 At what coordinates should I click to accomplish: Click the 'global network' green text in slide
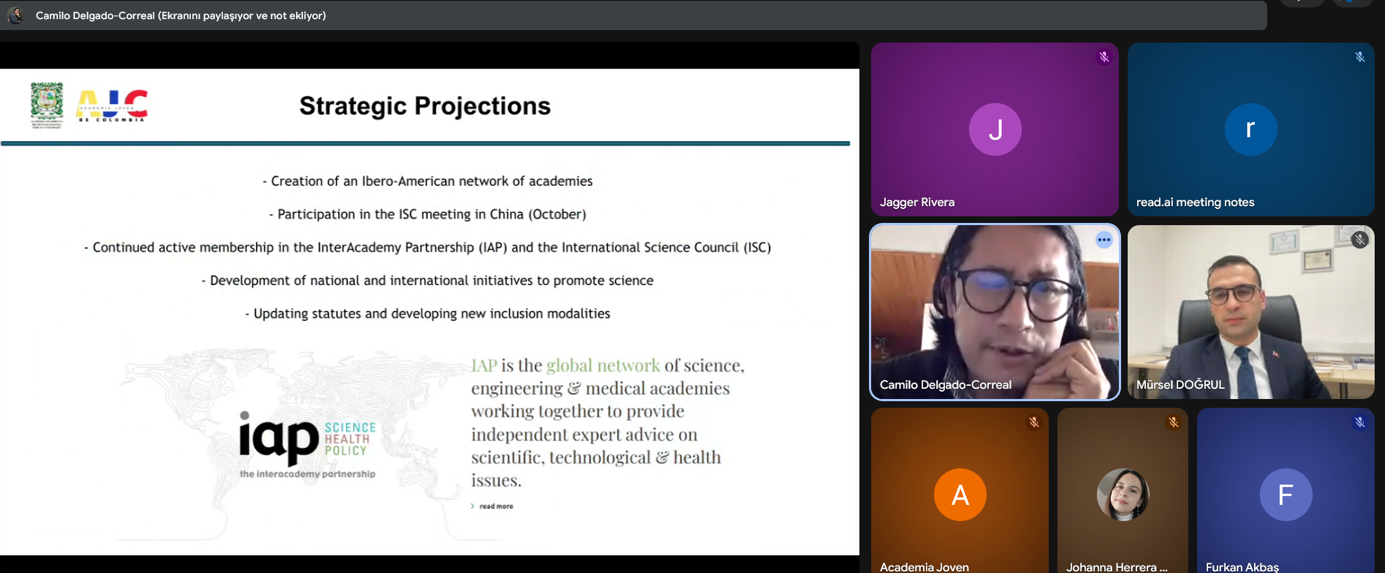pos(602,365)
